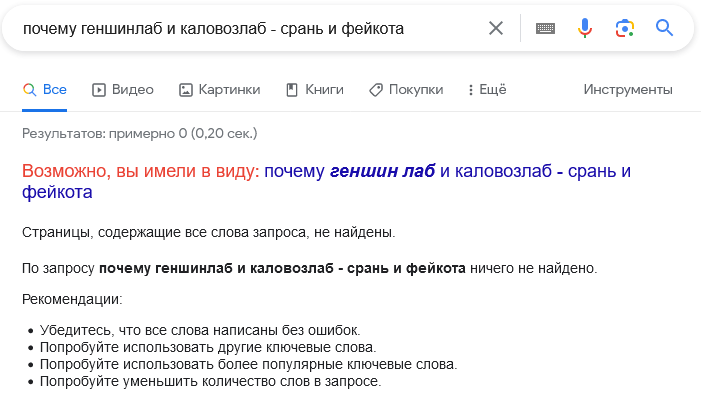Click the price tag icon beside Покупки
This screenshot has height=418, width=701.
click(x=376, y=90)
